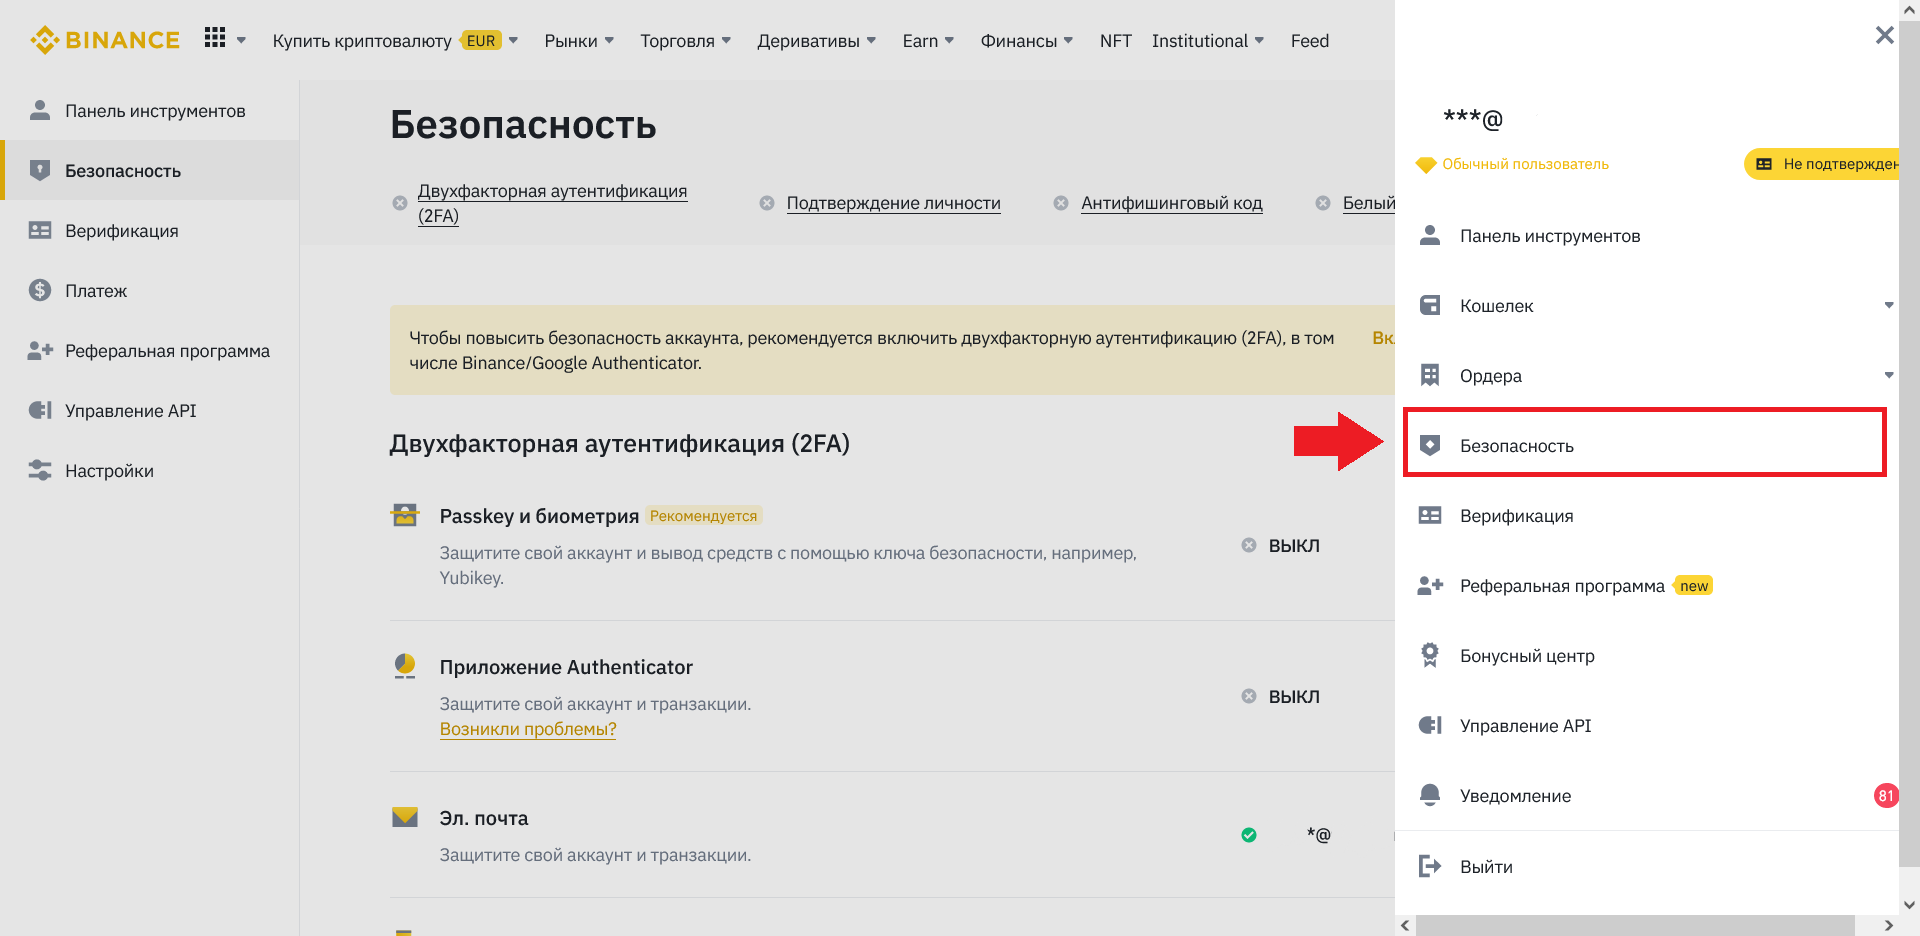The height and width of the screenshot is (936, 1920).
Task: Click the add-user icon in right panel Реферальная программа
Action: tap(1430, 585)
